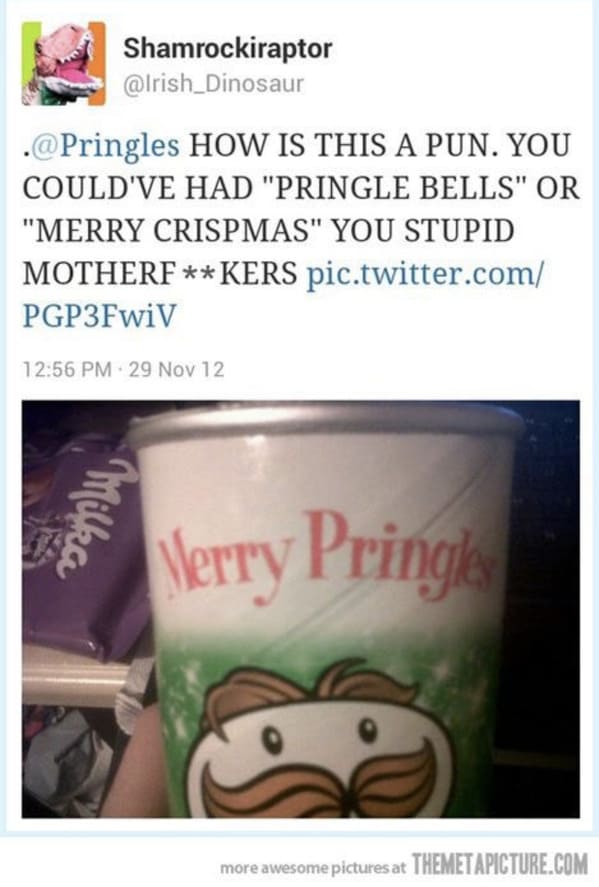Click the PGP3FwiV link continuation
The image size is (599, 887).
(100, 316)
